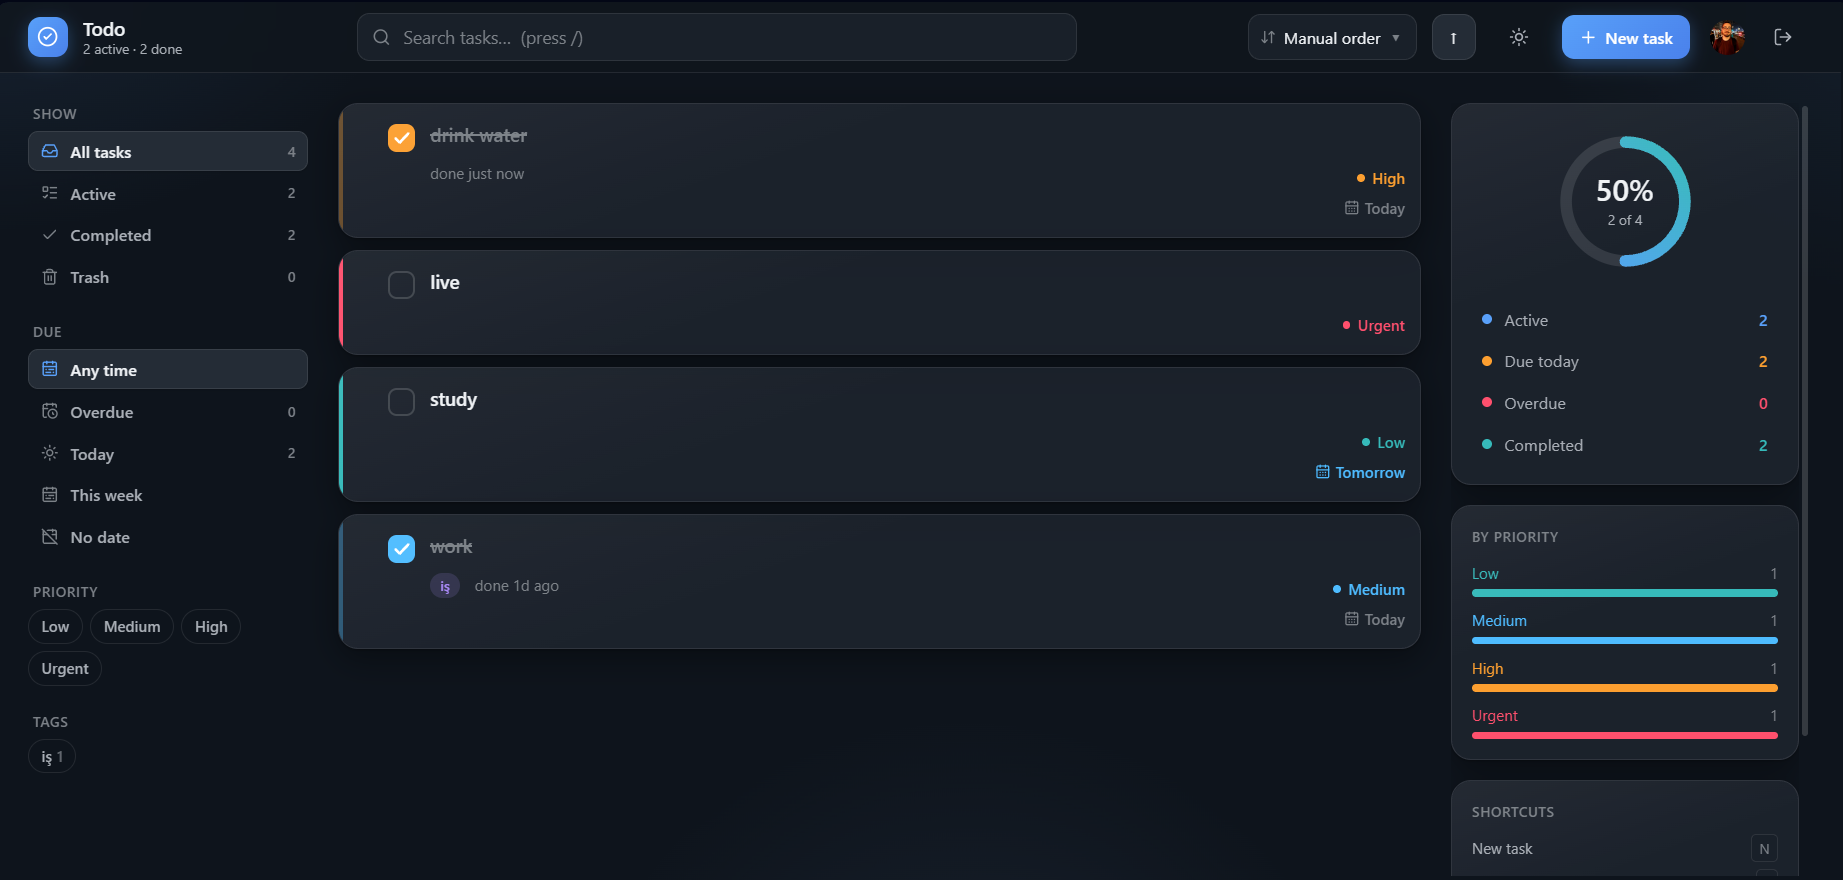Focus the Search tasks input field
This screenshot has width=1843, height=880.
click(x=717, y=38)
